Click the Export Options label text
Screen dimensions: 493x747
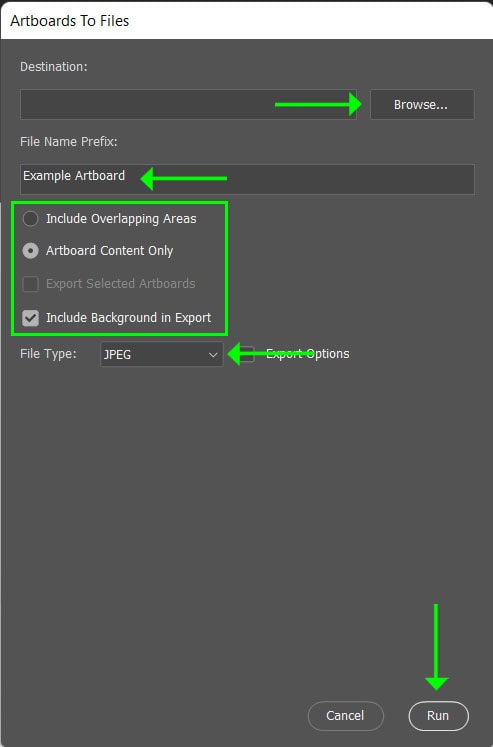308,353
